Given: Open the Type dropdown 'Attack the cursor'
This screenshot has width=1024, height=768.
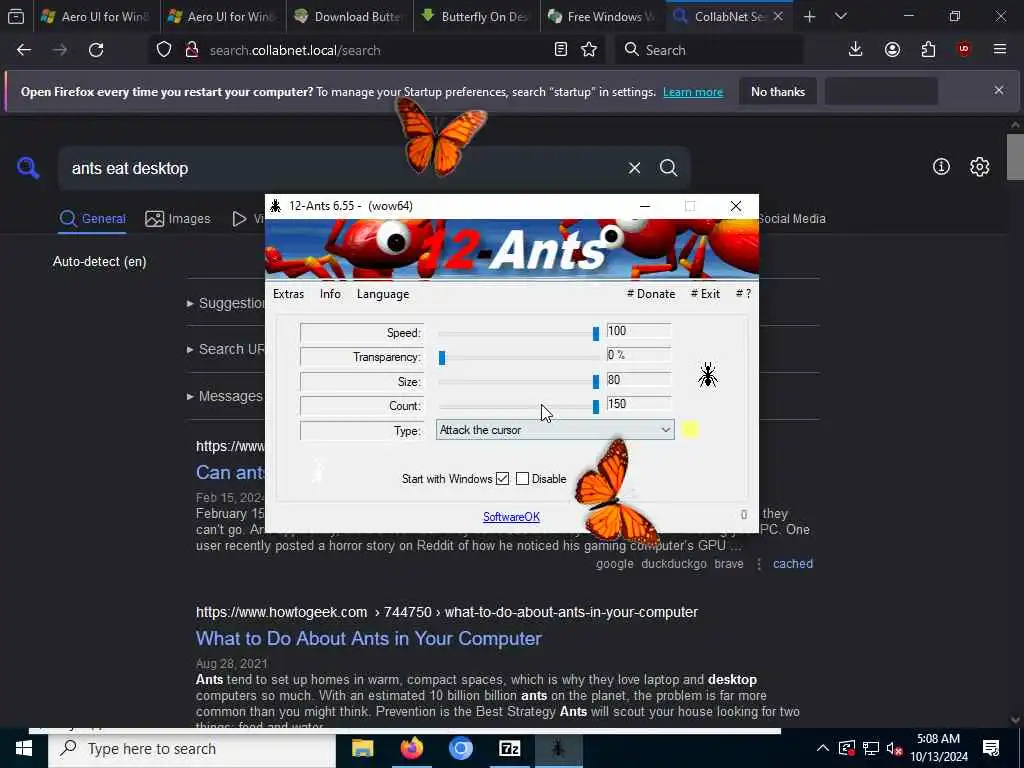Looking at the screenshot, I should [555, 430].
